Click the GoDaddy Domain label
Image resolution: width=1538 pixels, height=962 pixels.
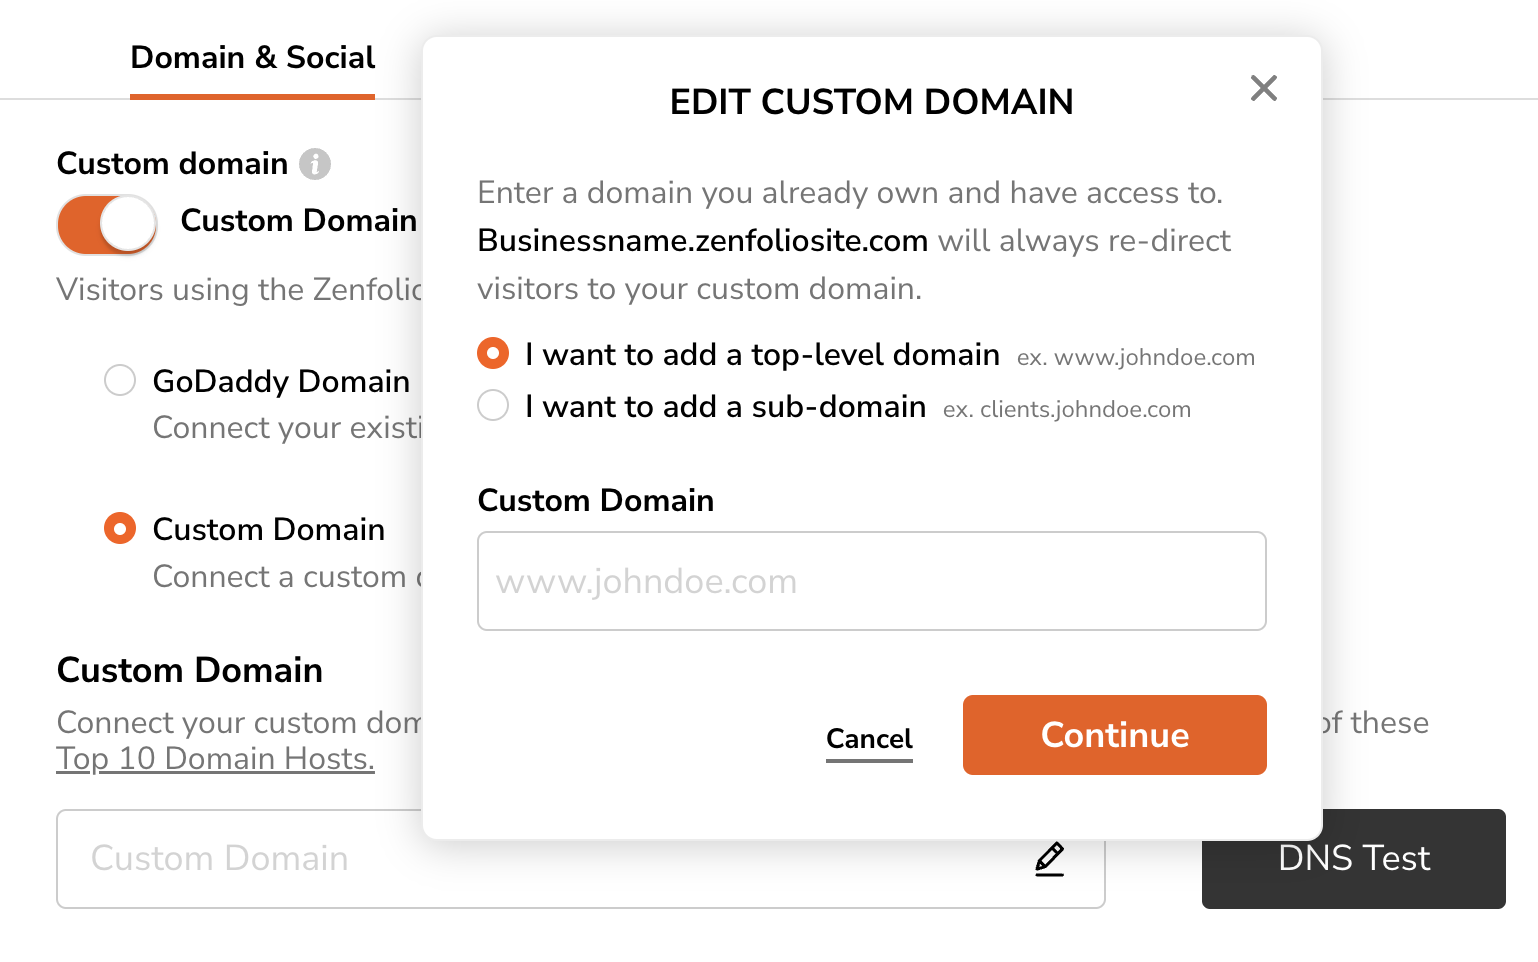281,381
